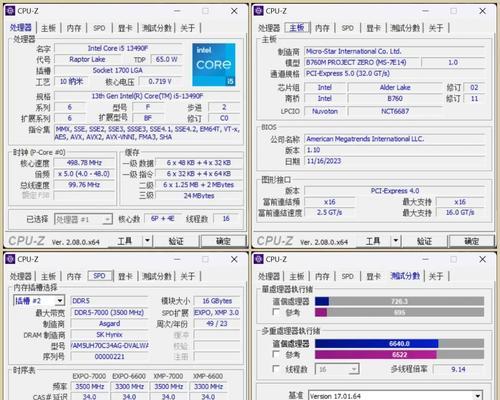The image size is (500, 400).
Task: Switch to SPD tab in processor window
Action: click(99, 28)
